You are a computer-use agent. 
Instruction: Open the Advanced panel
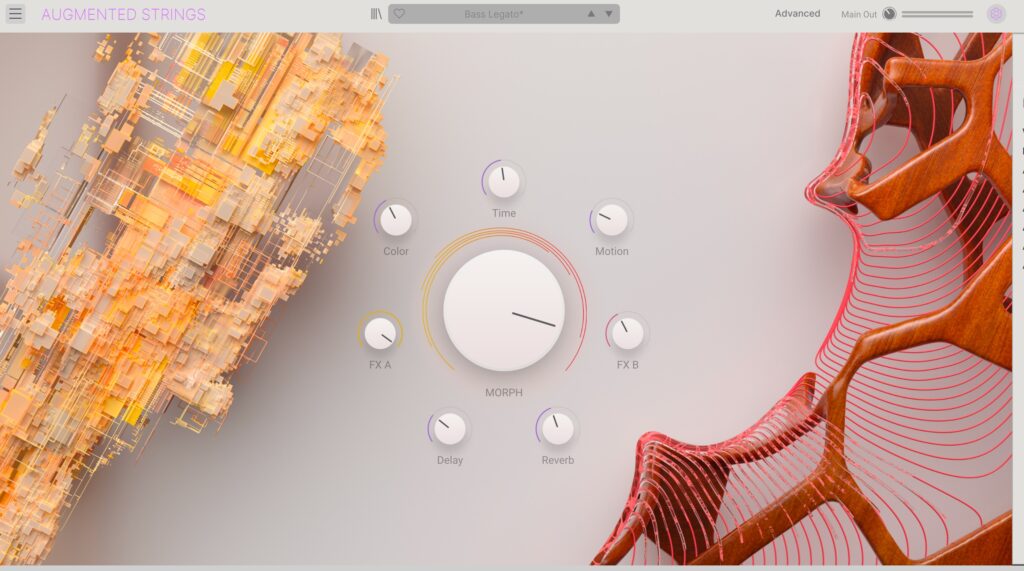coord(797,14)
